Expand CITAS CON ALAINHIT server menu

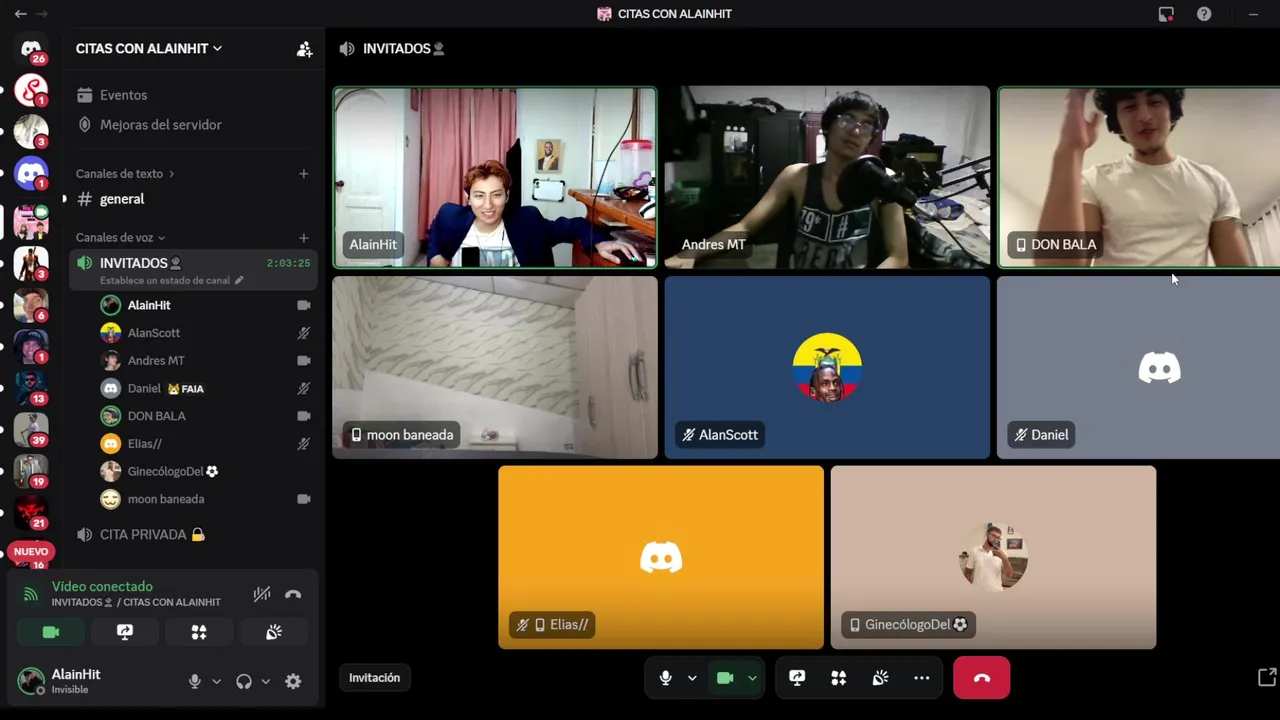[149, 48]
